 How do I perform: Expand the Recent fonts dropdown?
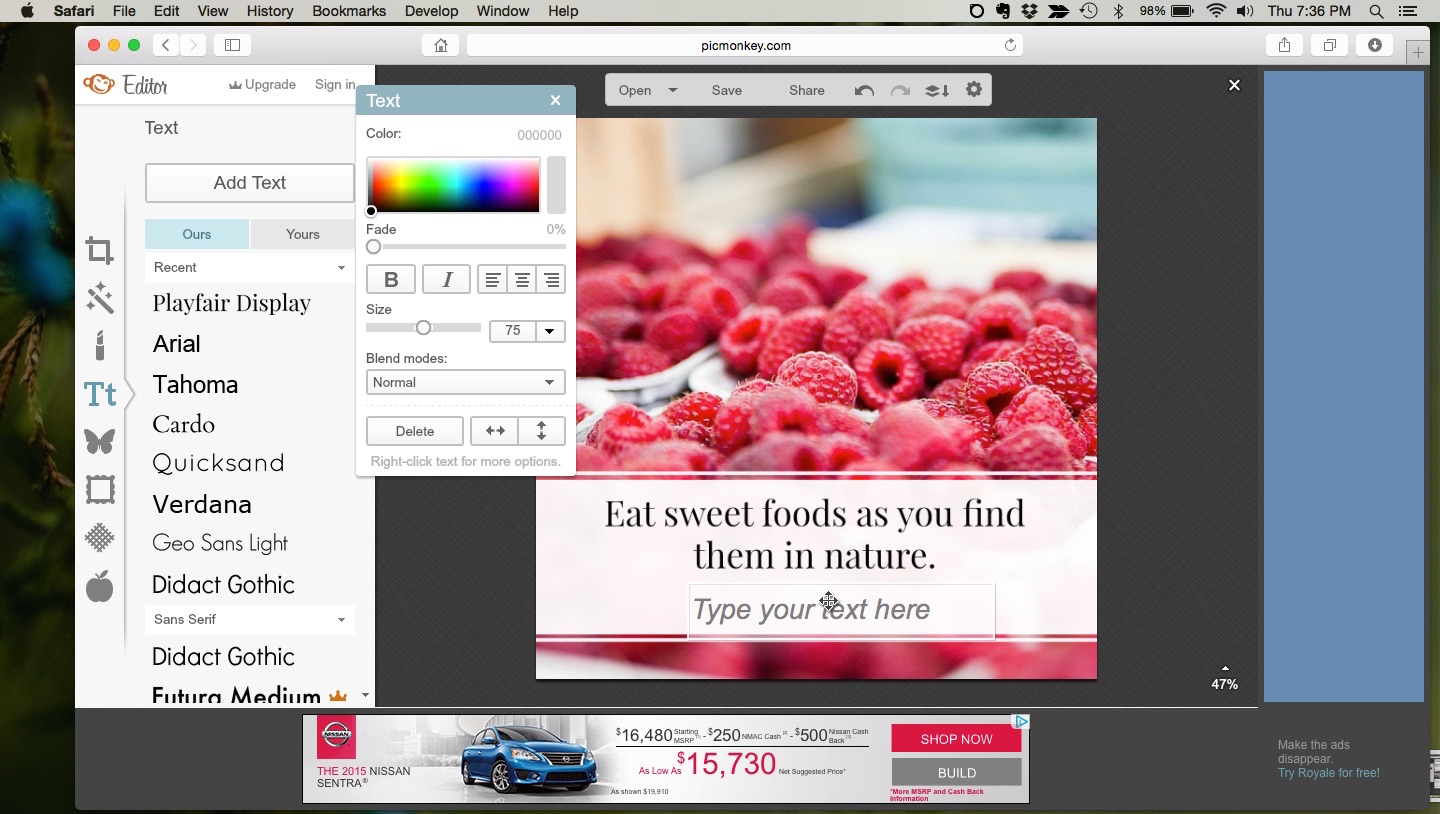[x=250, y=267]
